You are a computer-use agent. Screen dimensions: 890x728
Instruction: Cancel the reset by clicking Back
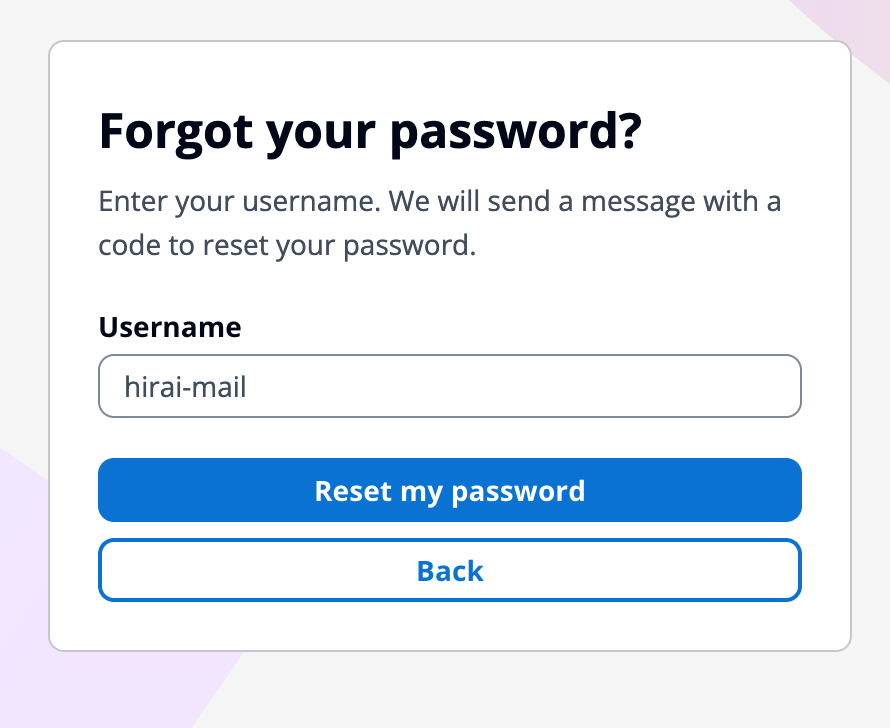coord(449,571)
